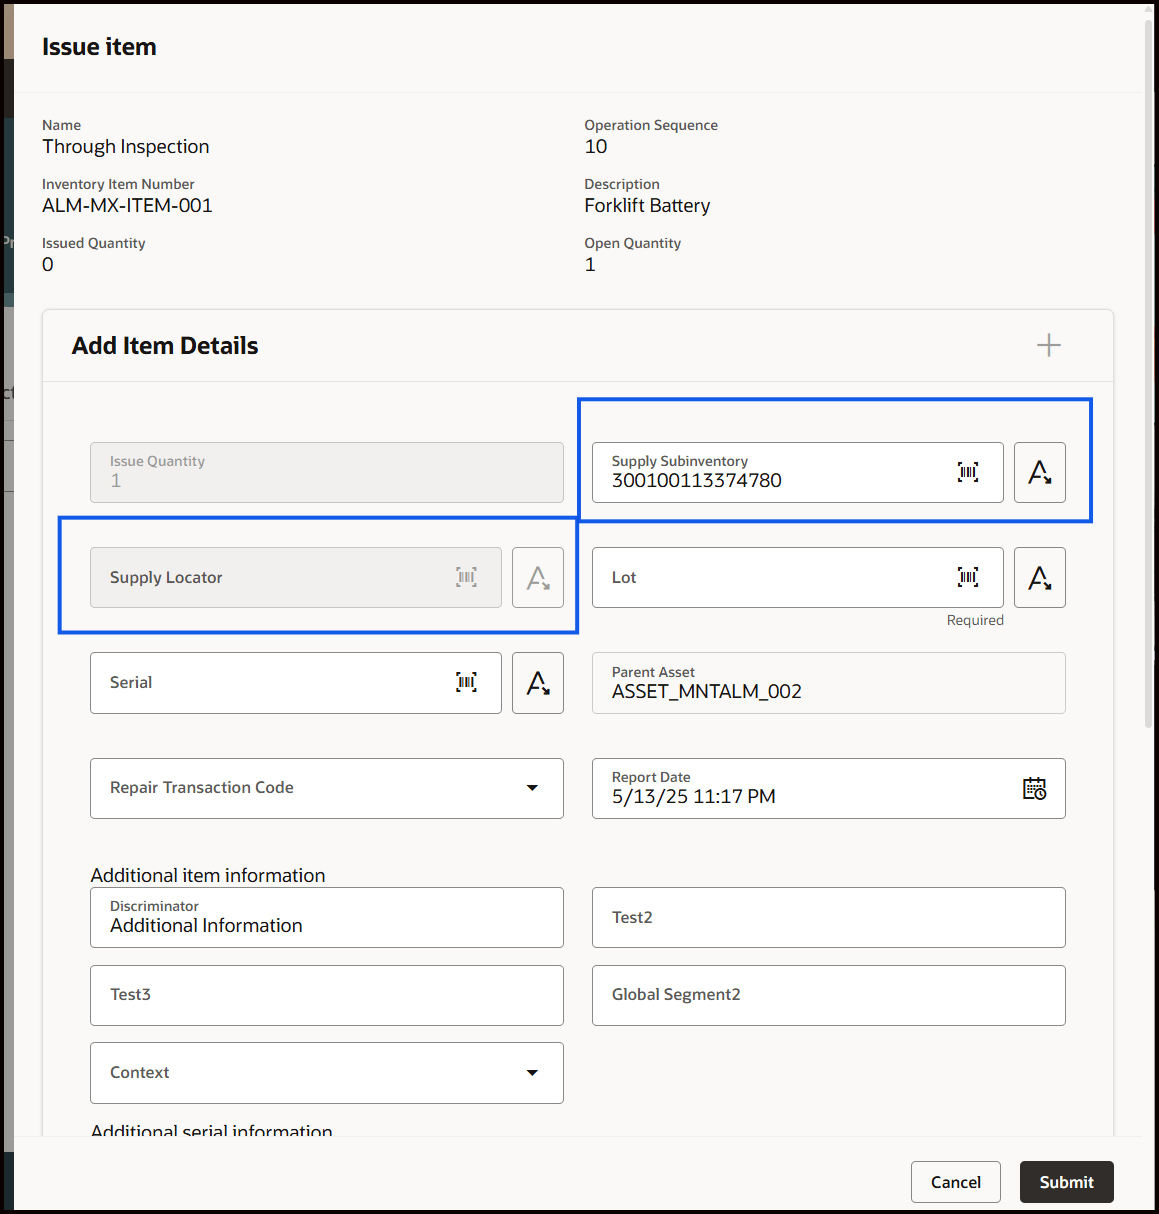
Task: Scan barcode for Lot field
Action: [x=968, y=577]
